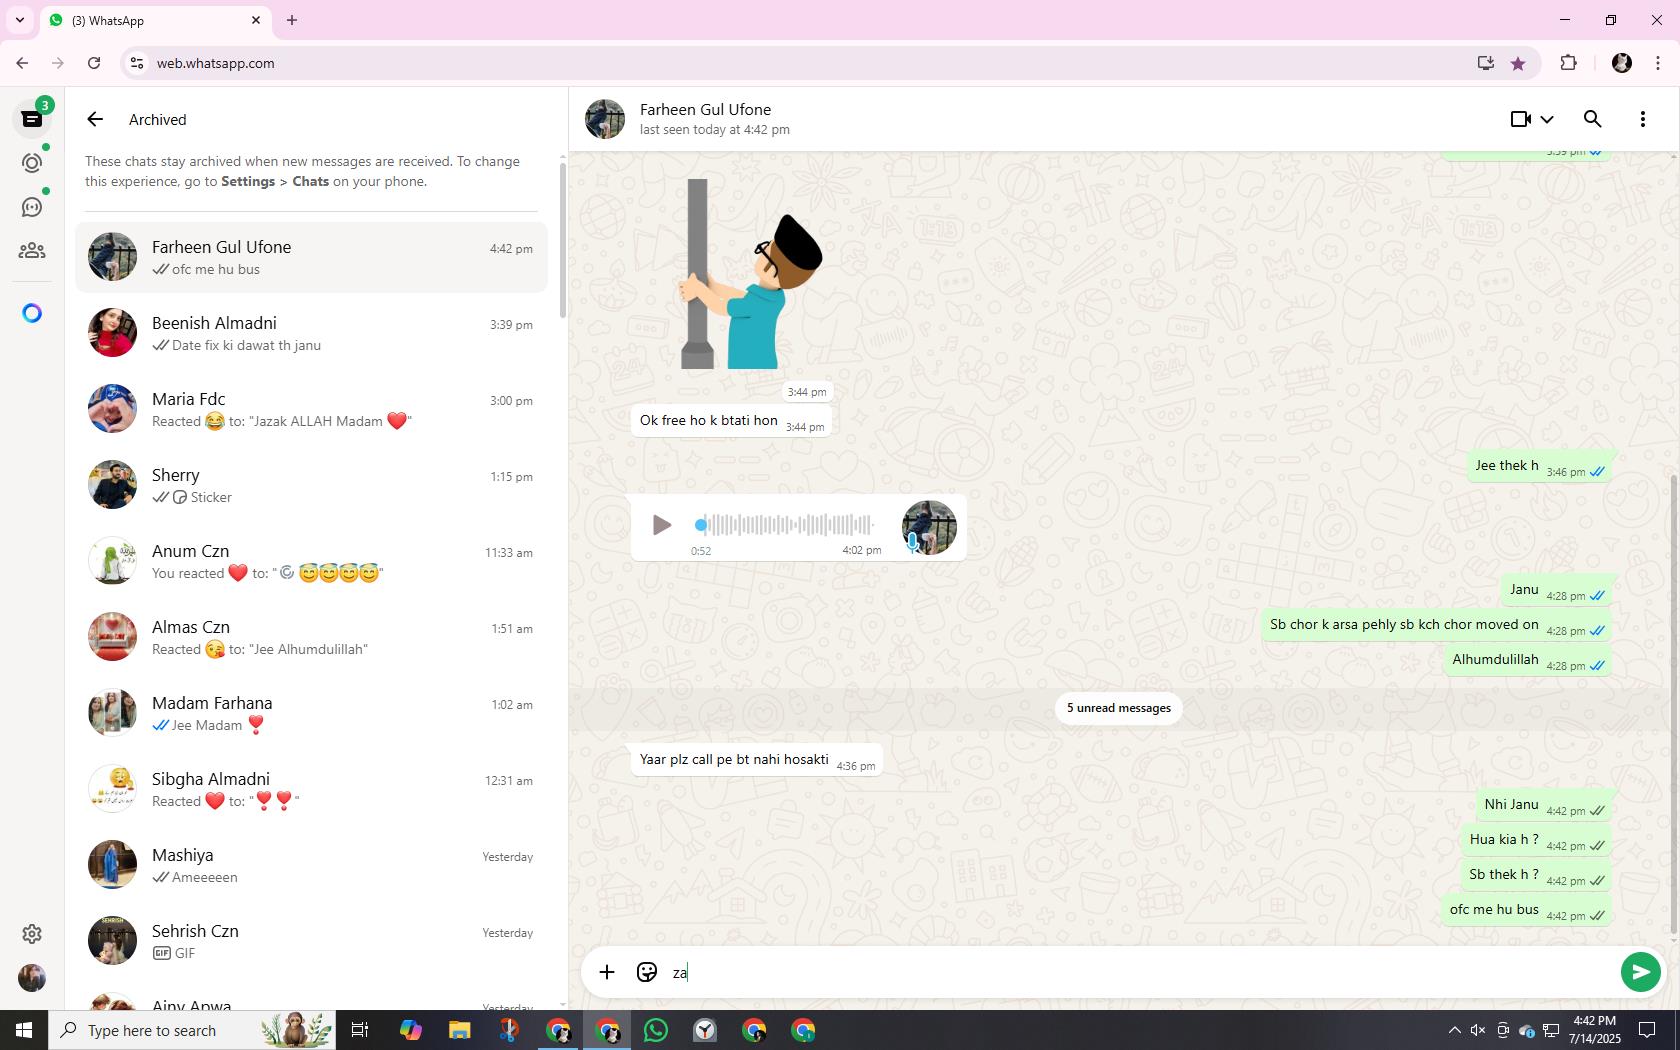Reload the WhatsApp page
1680x1050 pixels.
pos(94,63)
